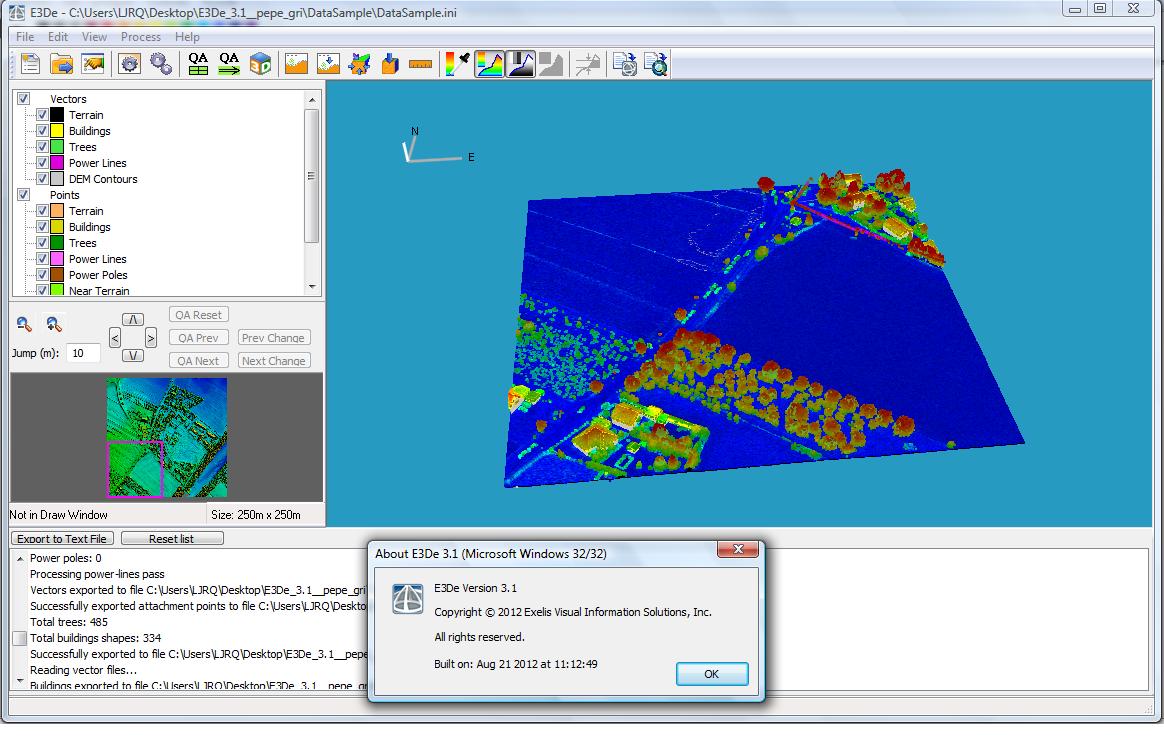
Task: Click the Prev Change button
Action: coord(274,338)
